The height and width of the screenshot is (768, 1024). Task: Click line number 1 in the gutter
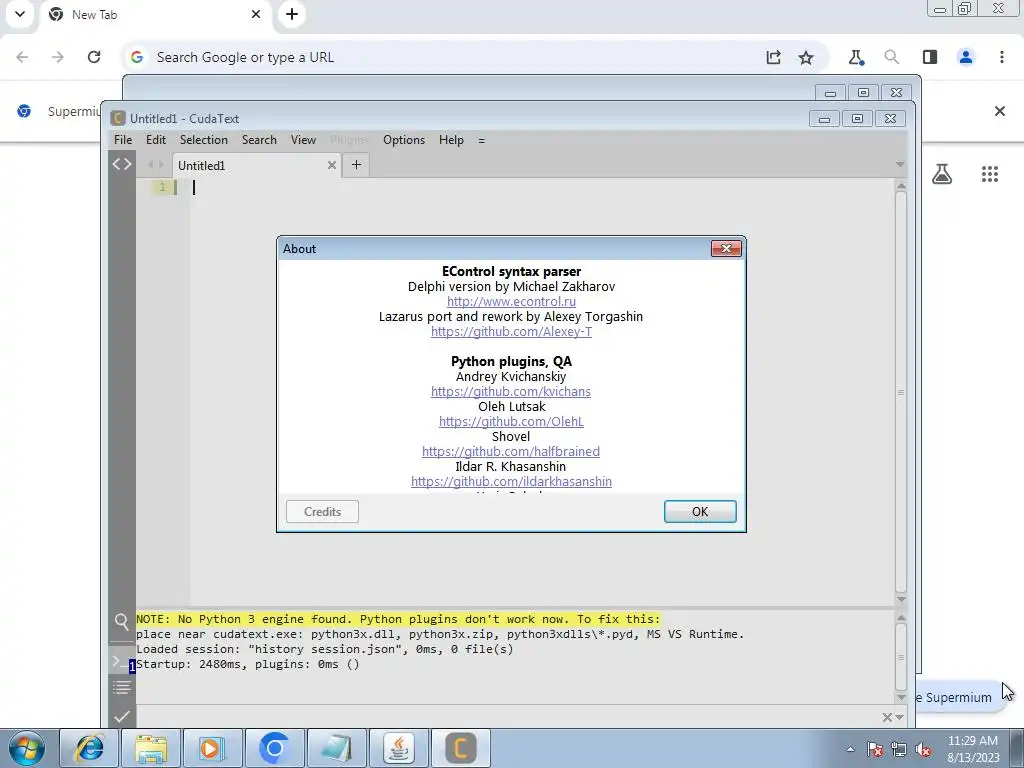(x=162, y=187)
